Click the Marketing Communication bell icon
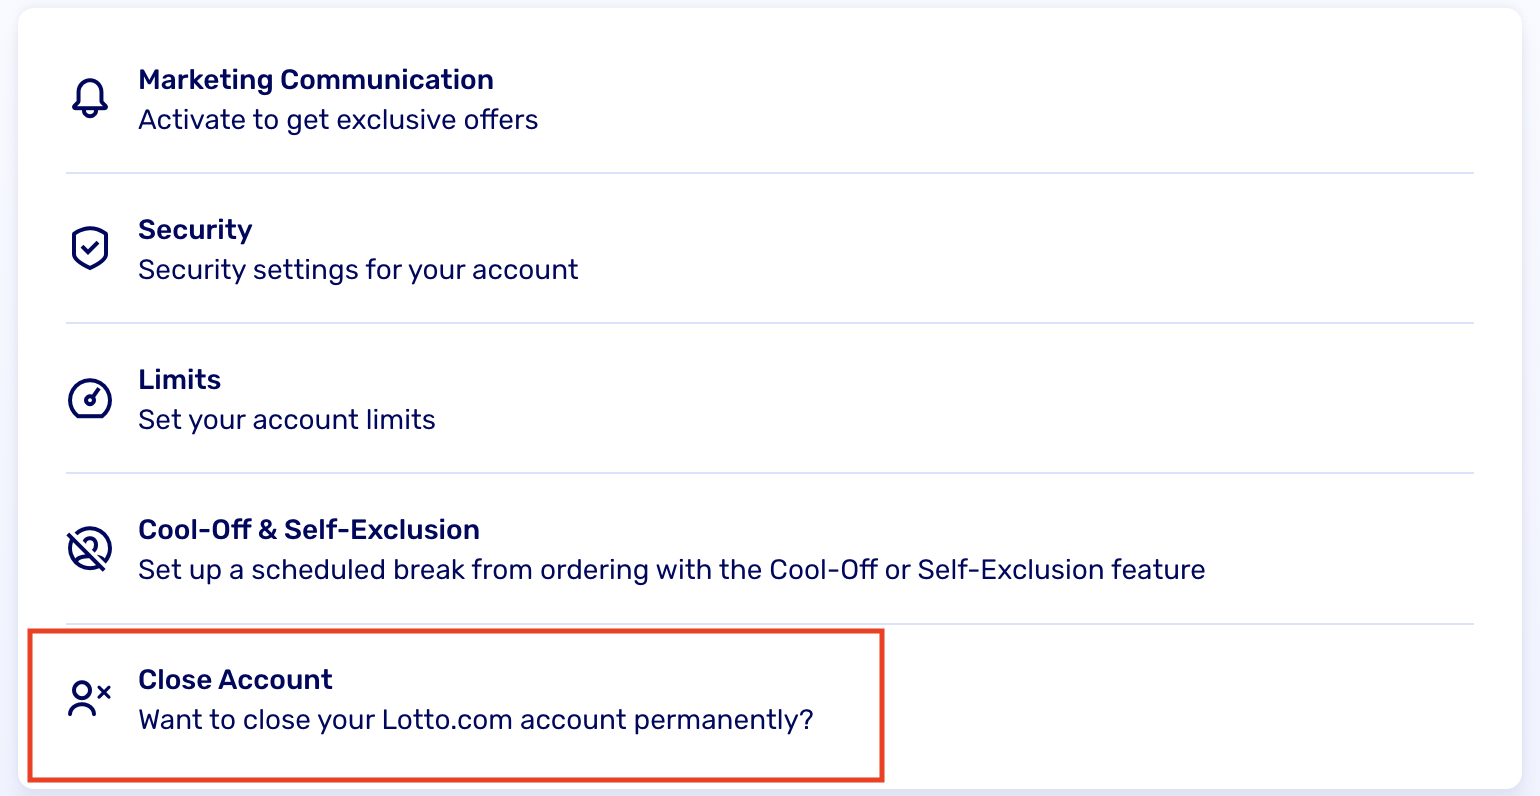The height and width of the screenshot is (796, 1540). pyautogui.click(x=90, y=98)
